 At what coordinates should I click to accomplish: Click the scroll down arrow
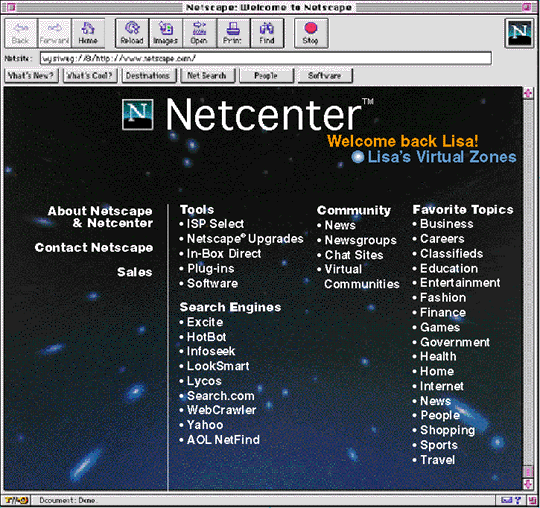pos(528,484)
